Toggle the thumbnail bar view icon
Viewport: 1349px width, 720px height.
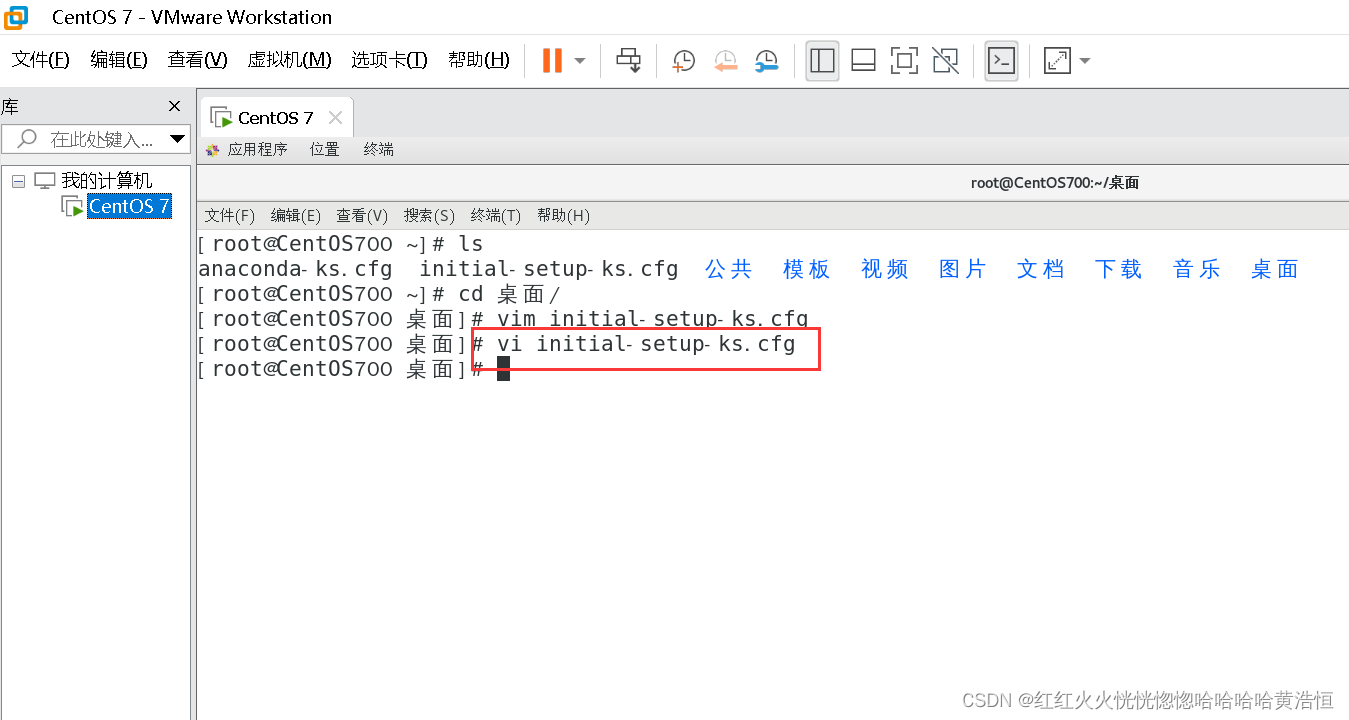(863, 61)
